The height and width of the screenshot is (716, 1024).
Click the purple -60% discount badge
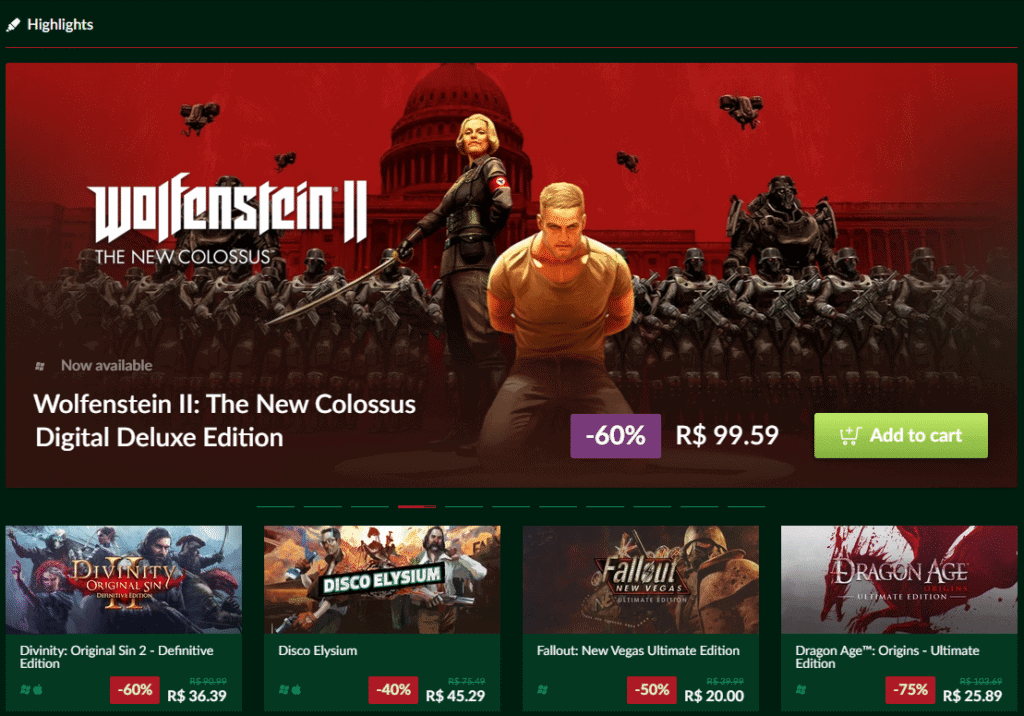click(615, 436)
